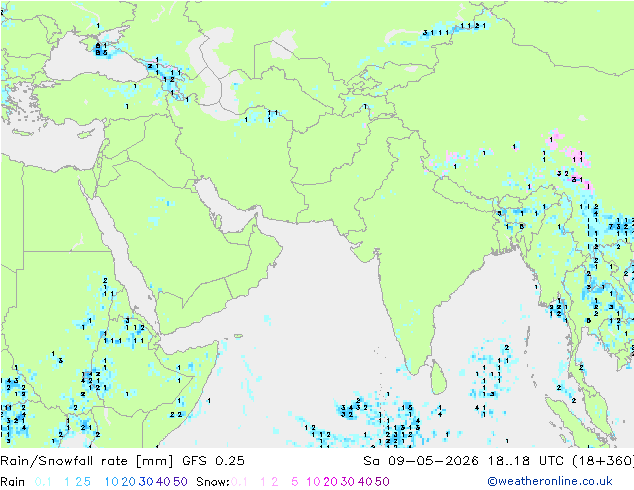634x490 pixels.
Task: Open the ©weatheronline.co.uk link
Action: tap(550, 482)
